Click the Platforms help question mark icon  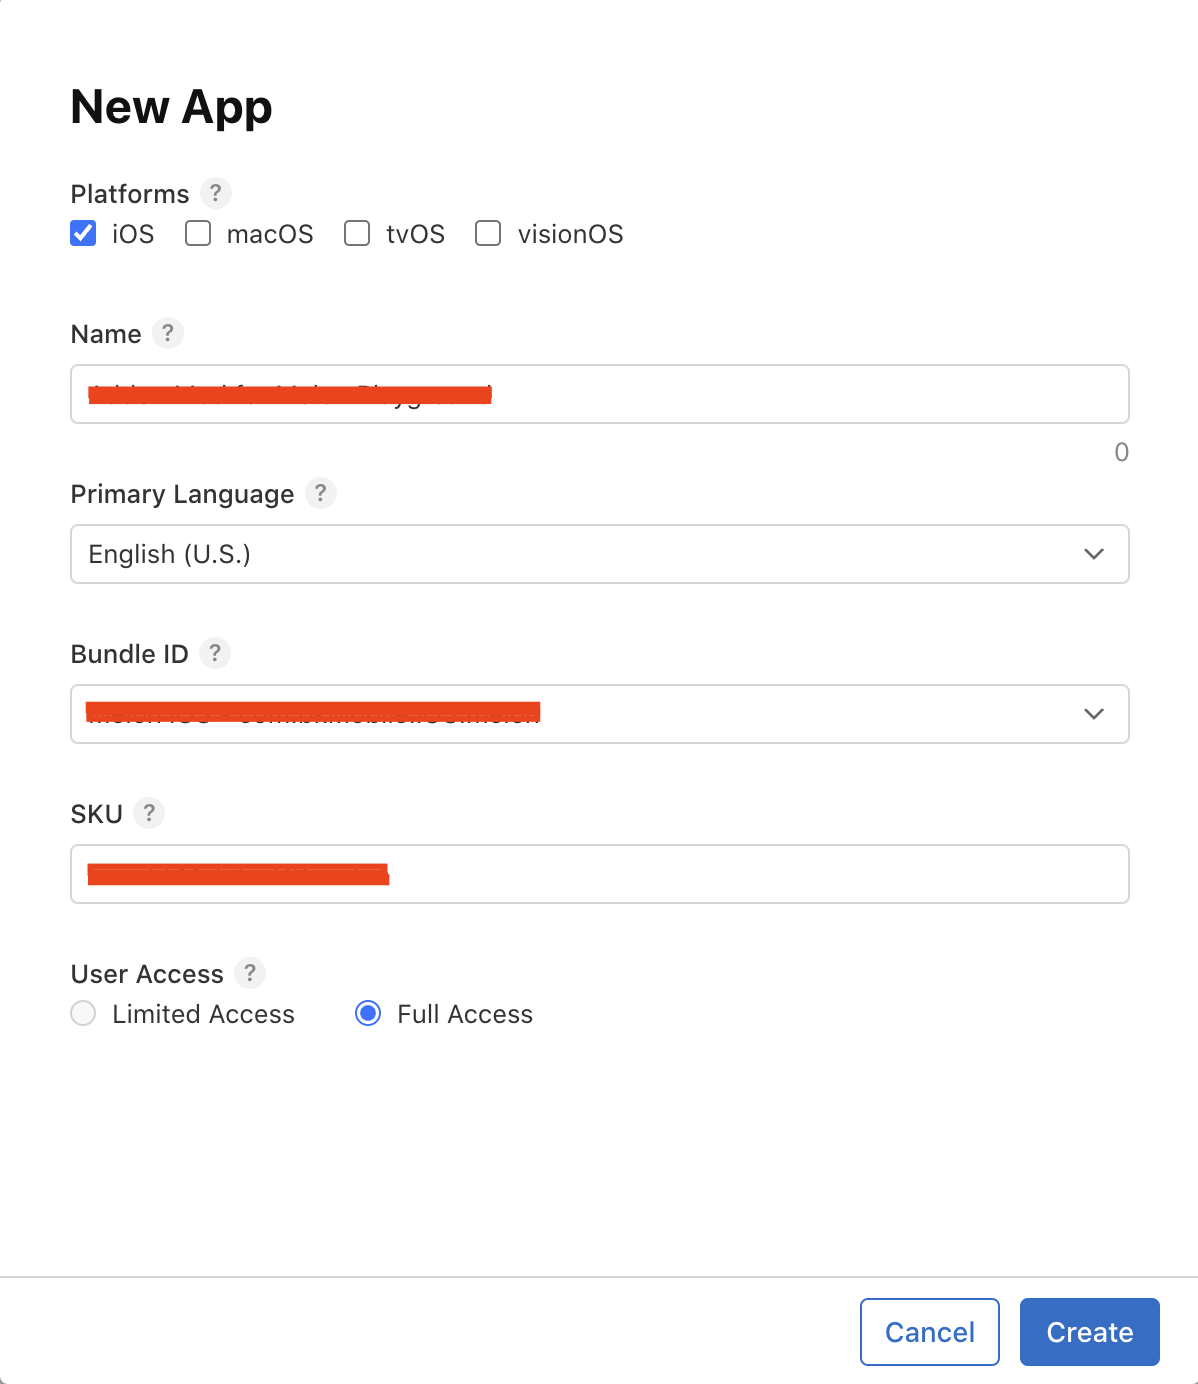[x=215, y=193]
